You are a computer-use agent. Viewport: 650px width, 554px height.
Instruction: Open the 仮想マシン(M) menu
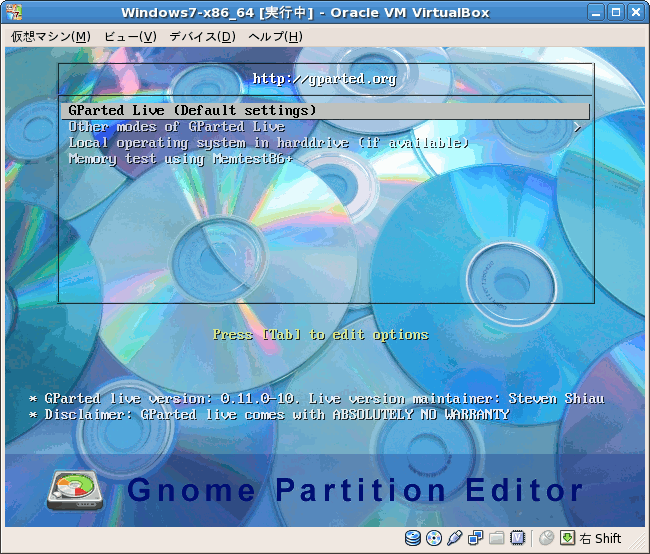coord(50,36)
